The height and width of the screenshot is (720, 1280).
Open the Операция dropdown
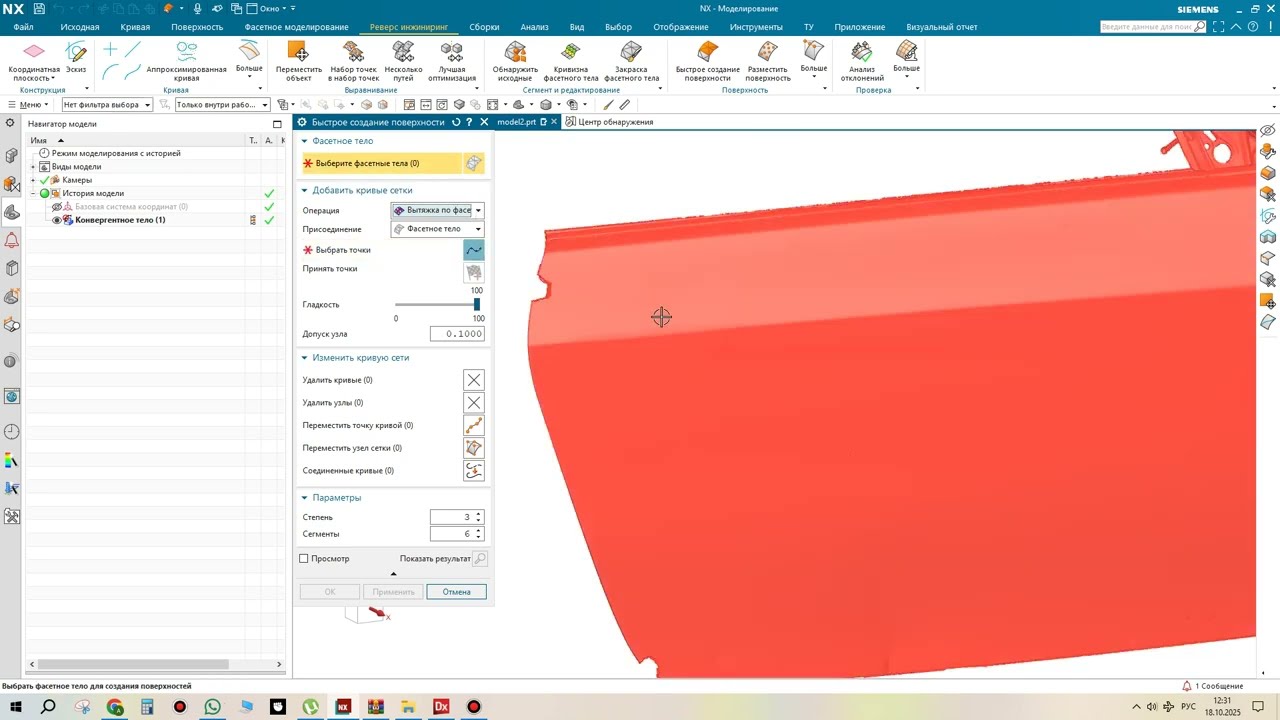437,210
